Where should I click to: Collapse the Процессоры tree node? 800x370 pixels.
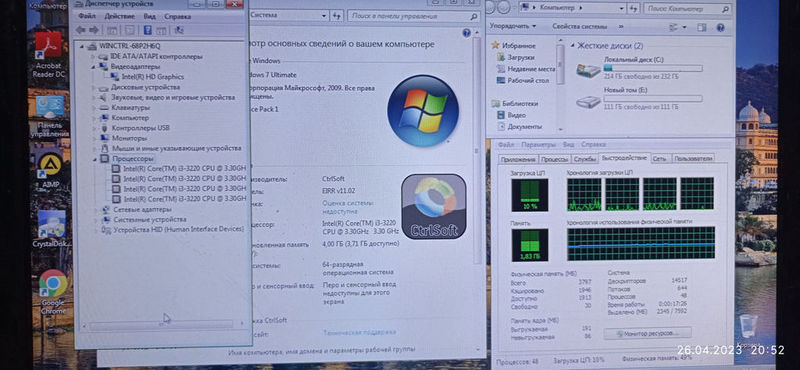pyautogui.click(x=94, y=159)
